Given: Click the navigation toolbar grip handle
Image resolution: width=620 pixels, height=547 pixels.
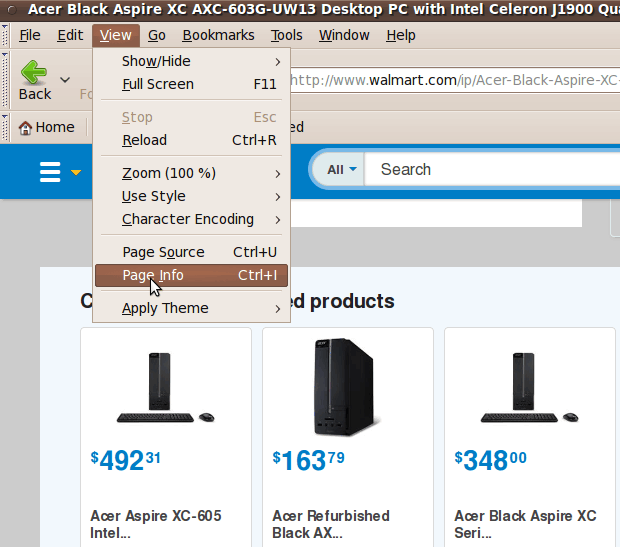Looking at the screenshot, I should coord(5,80).
